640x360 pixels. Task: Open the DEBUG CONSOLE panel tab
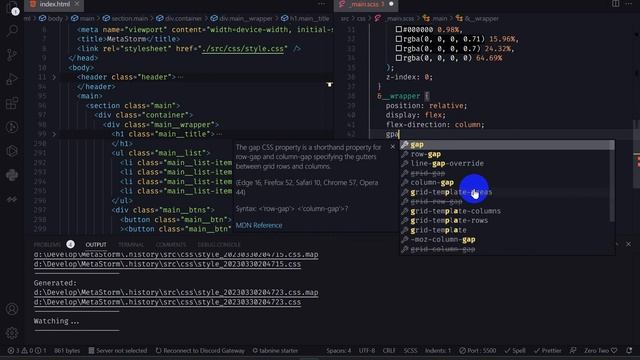[x=219, y=244]
